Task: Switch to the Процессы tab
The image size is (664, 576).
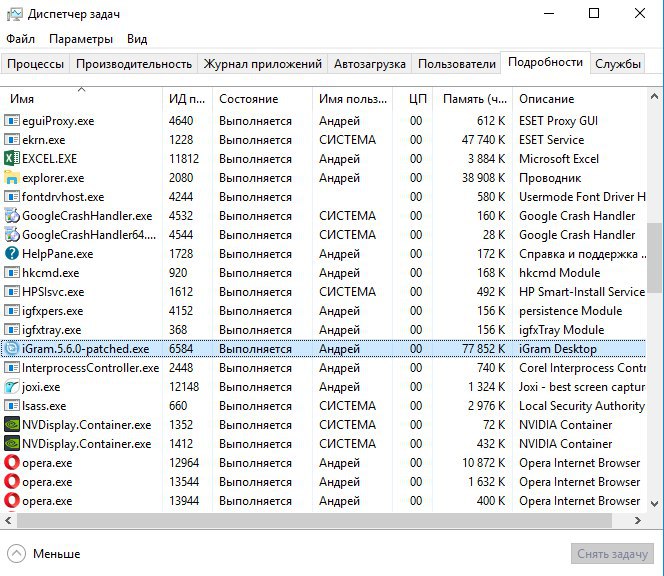Action: (36, 64)
